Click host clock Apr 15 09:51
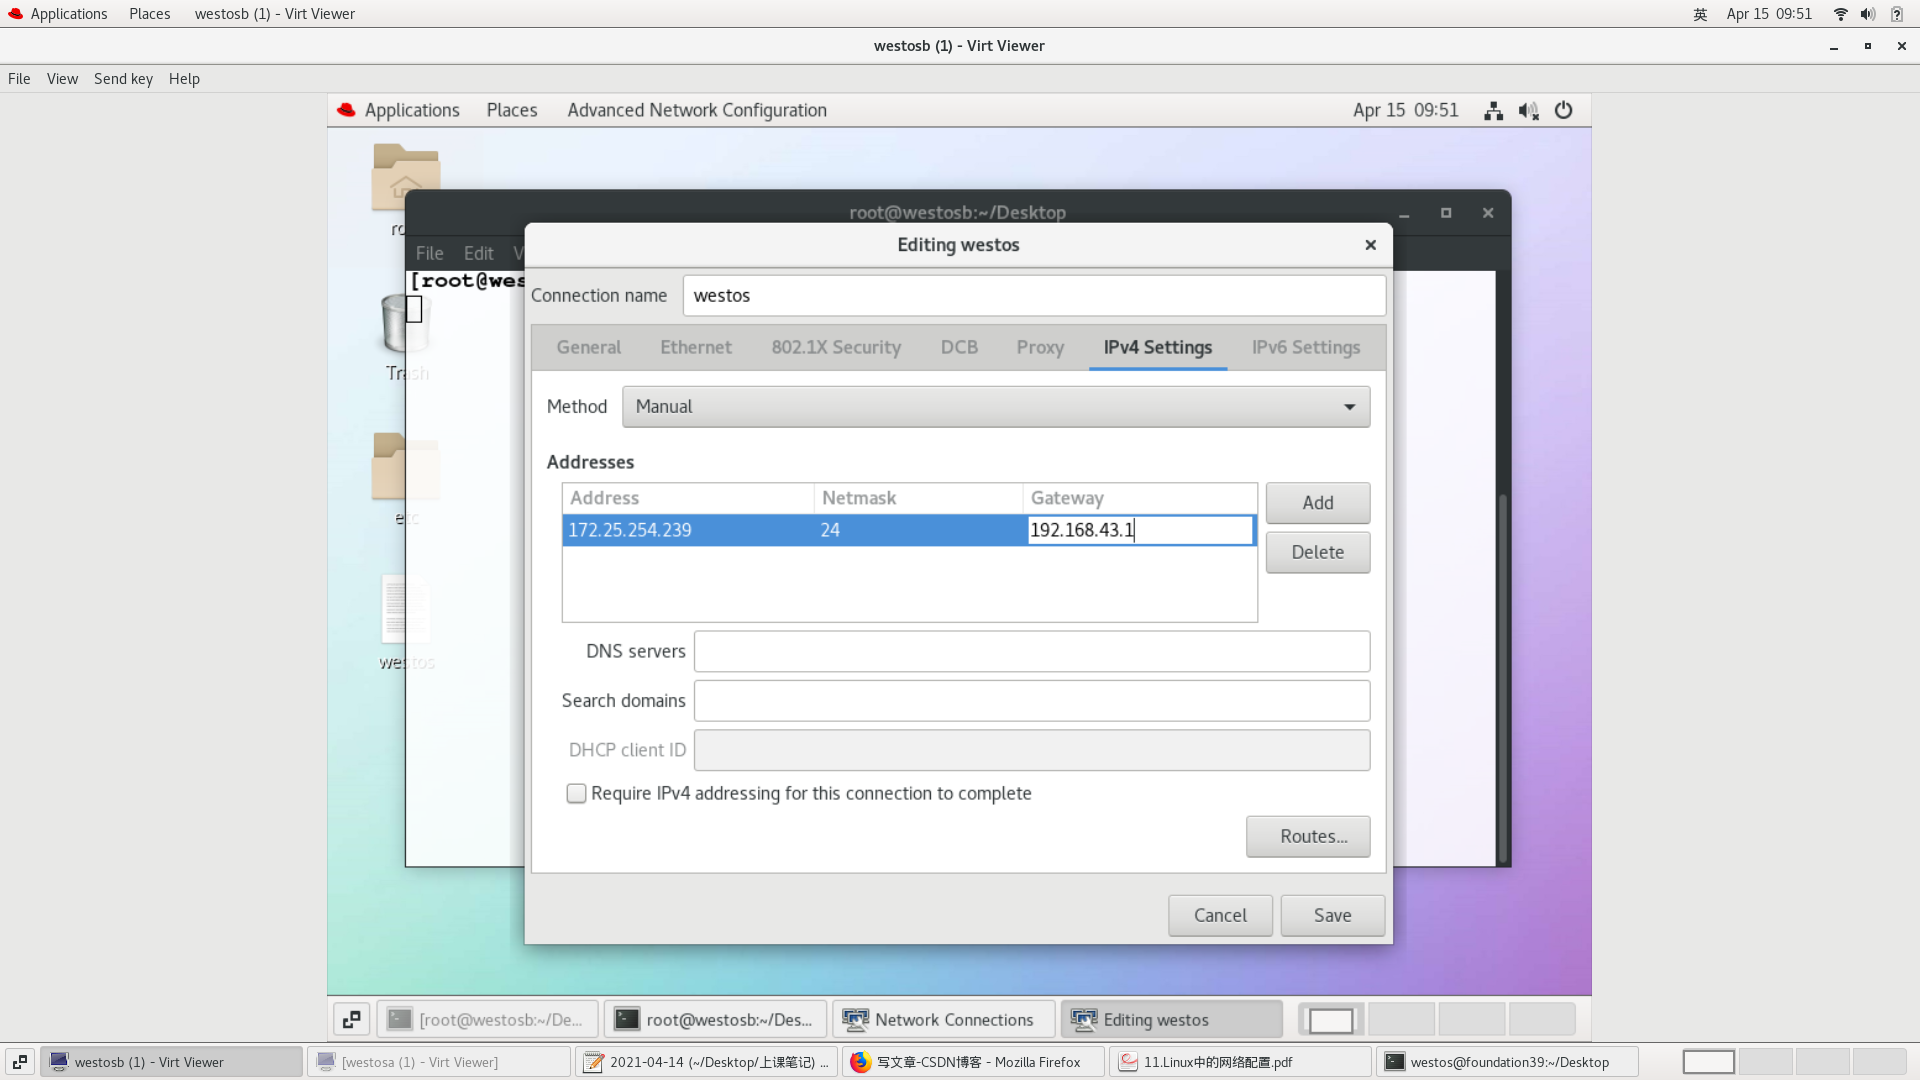 1768,14
